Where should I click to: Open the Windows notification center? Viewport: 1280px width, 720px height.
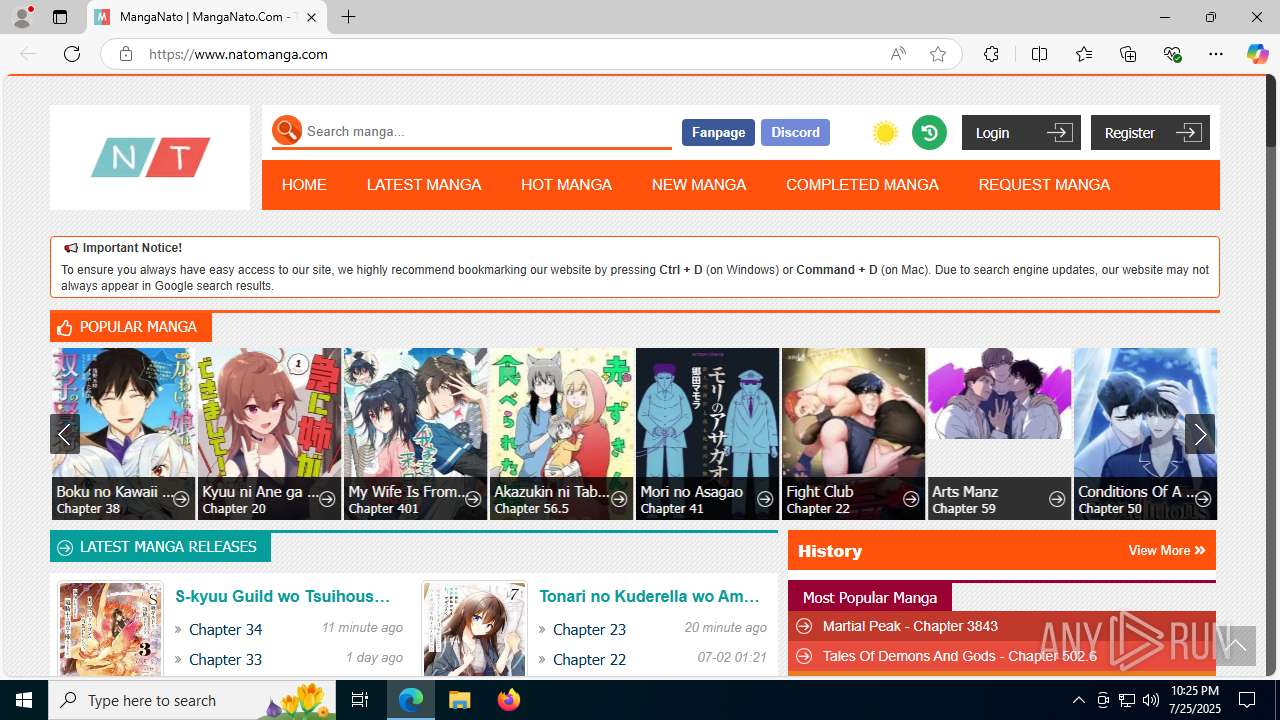coord(1247,700)
